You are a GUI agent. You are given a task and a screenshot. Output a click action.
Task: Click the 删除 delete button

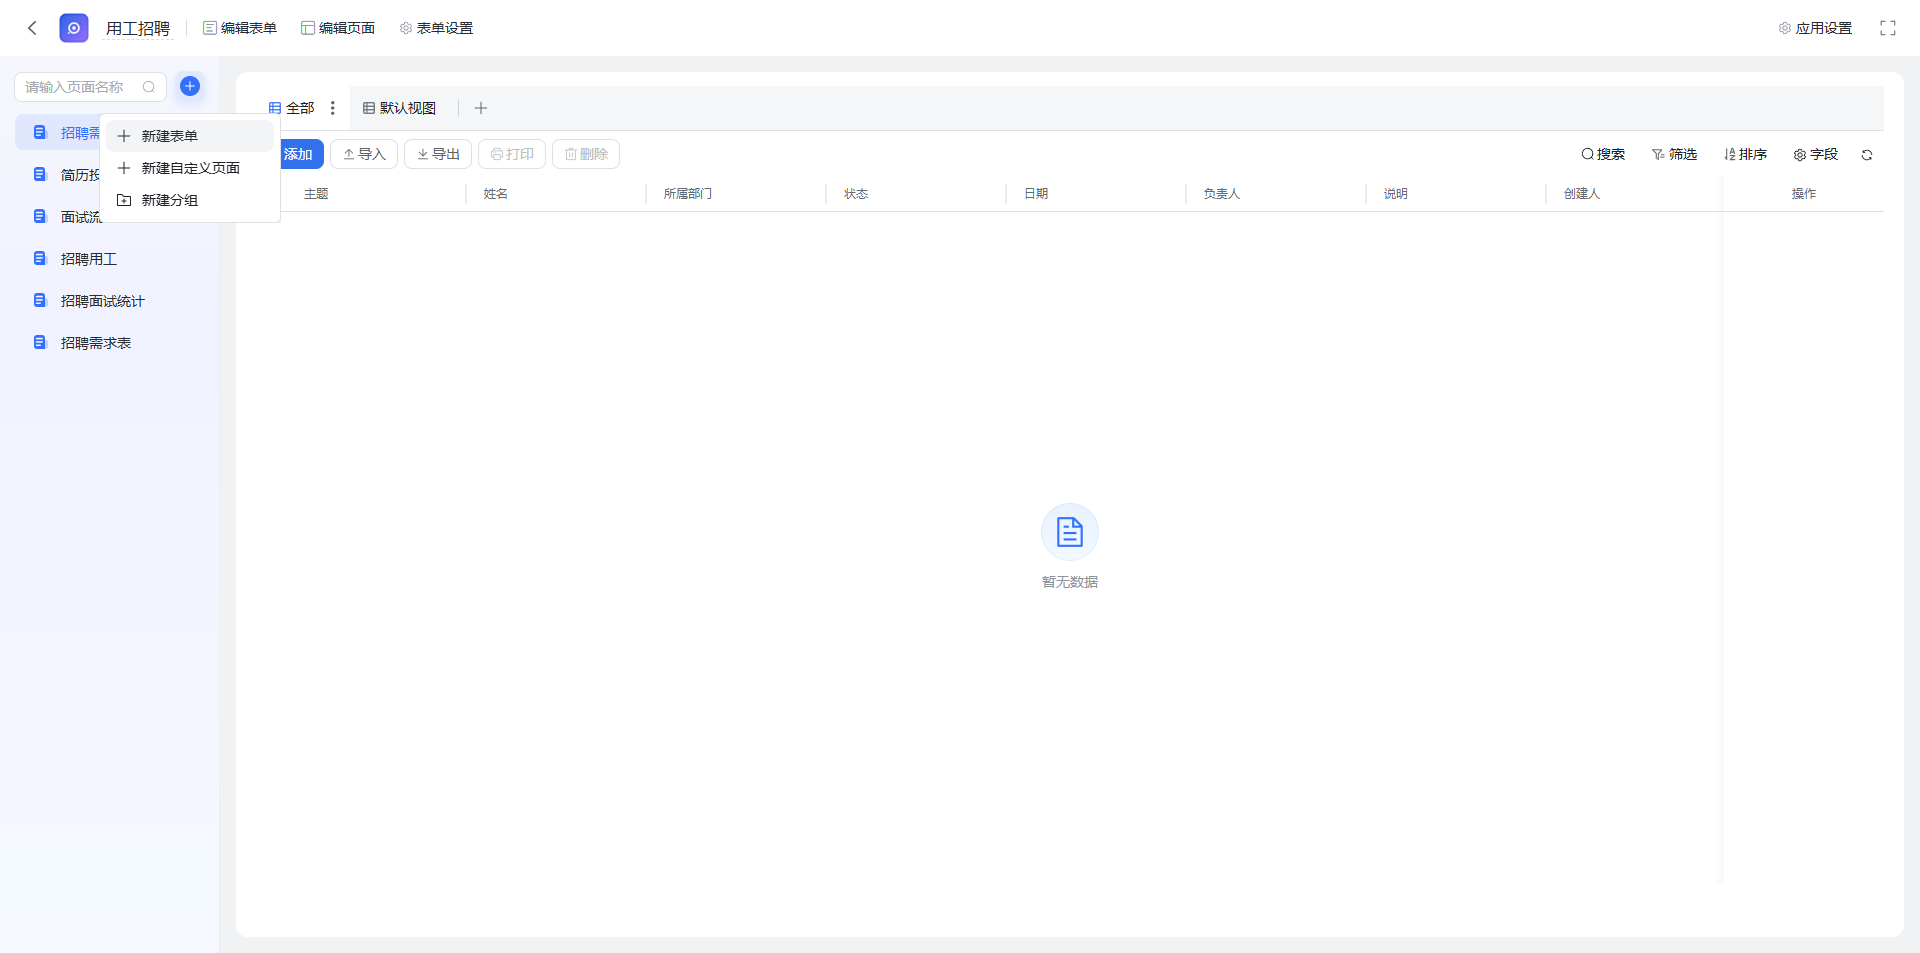pyautogui.click(x=586, y=154)
